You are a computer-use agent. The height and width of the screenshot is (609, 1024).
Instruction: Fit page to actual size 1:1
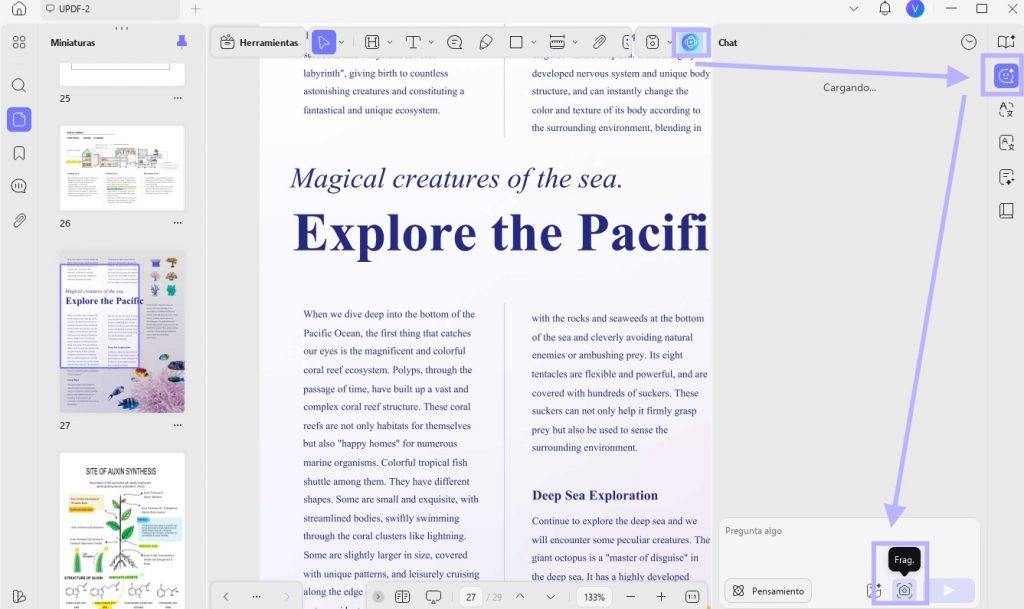[x=692, y=597]
